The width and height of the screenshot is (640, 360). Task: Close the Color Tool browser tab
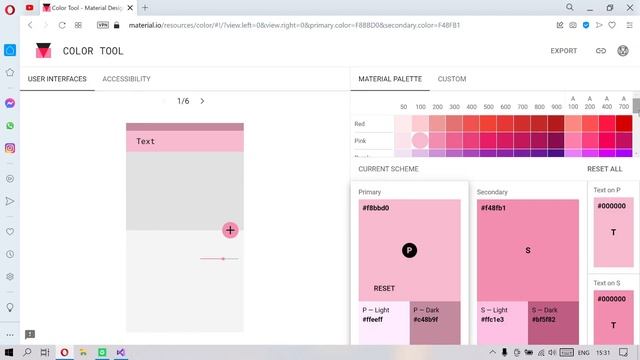(130, 7)
